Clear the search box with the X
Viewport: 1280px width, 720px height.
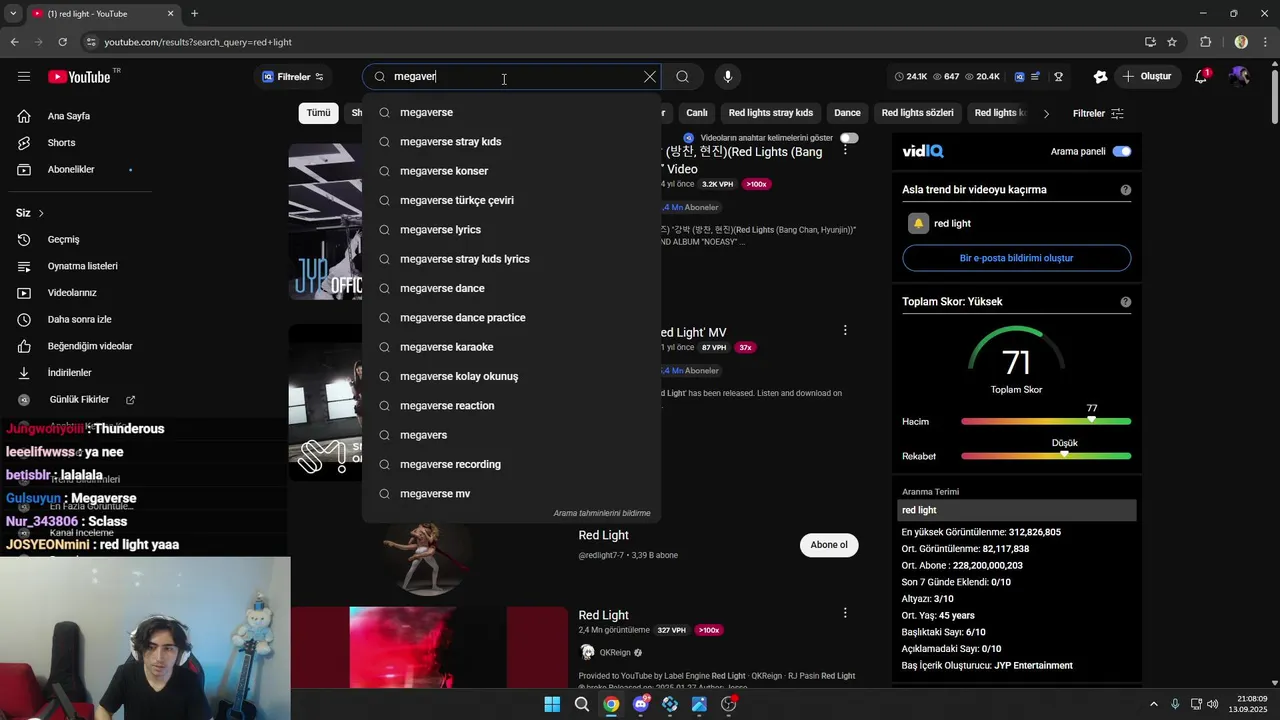pyautogui.click(x=650, y=77)
